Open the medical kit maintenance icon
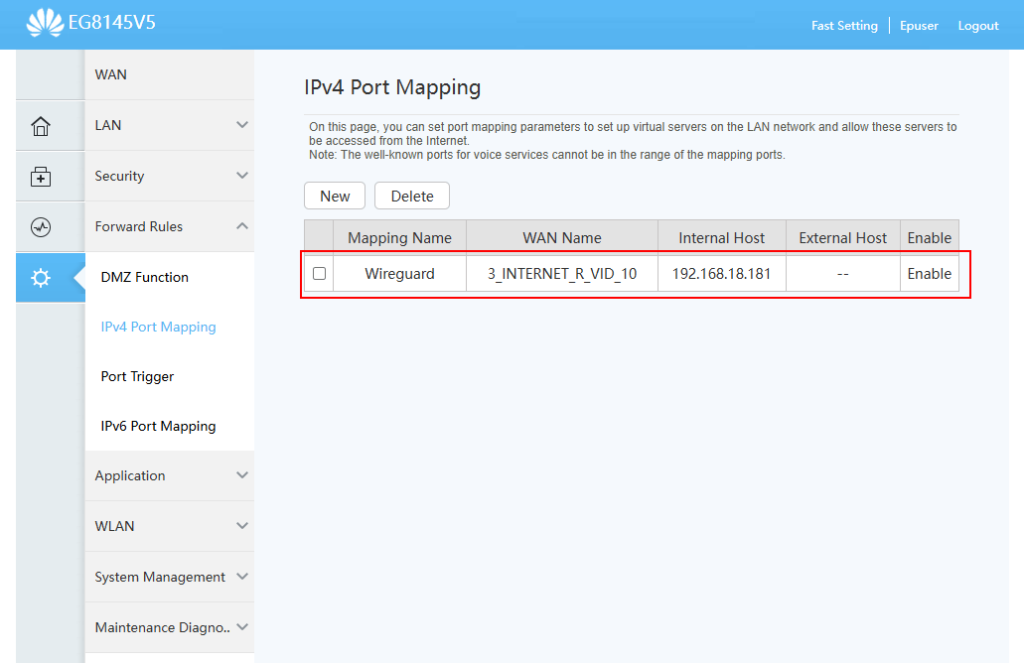The height and width of the screenshot is (663, 1024). coord(41,177)
